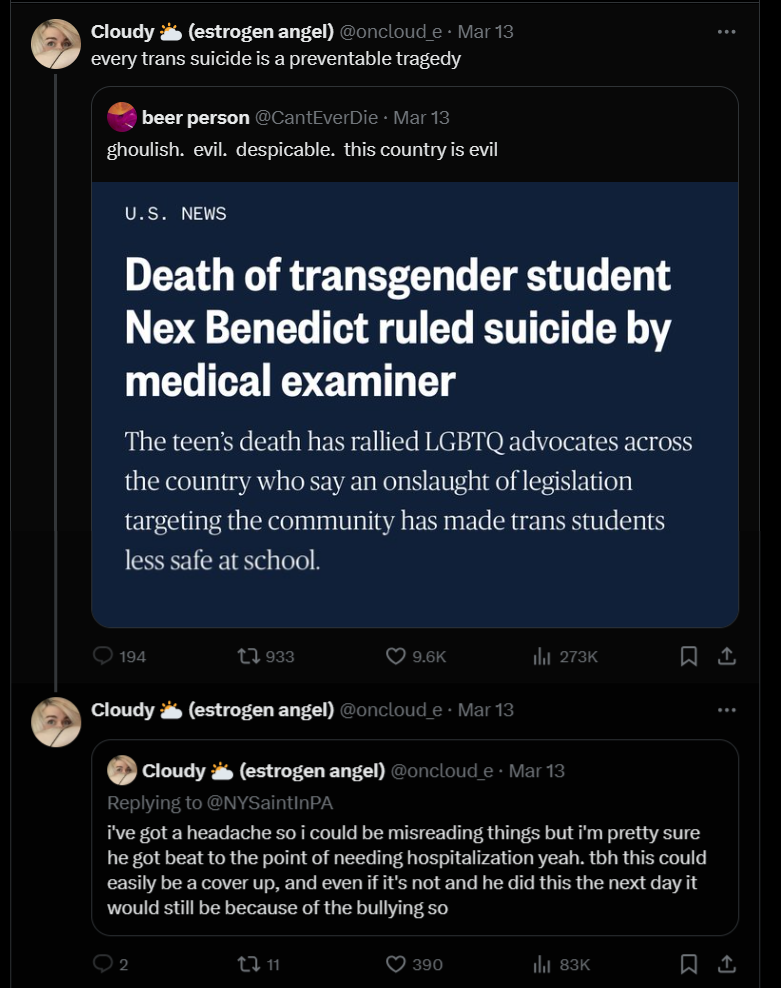Share the second tweet
Screen dimensions: 781x988
coord(727,964)
